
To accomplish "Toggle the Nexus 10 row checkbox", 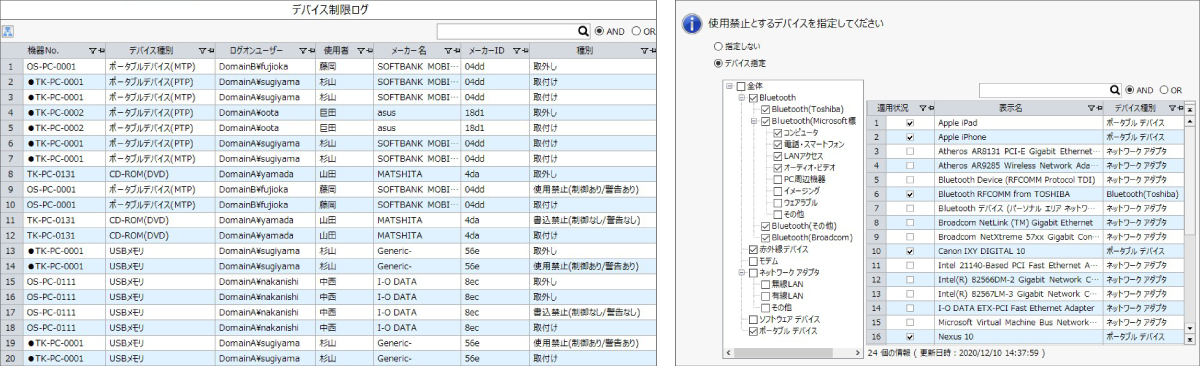I will 909,338.
